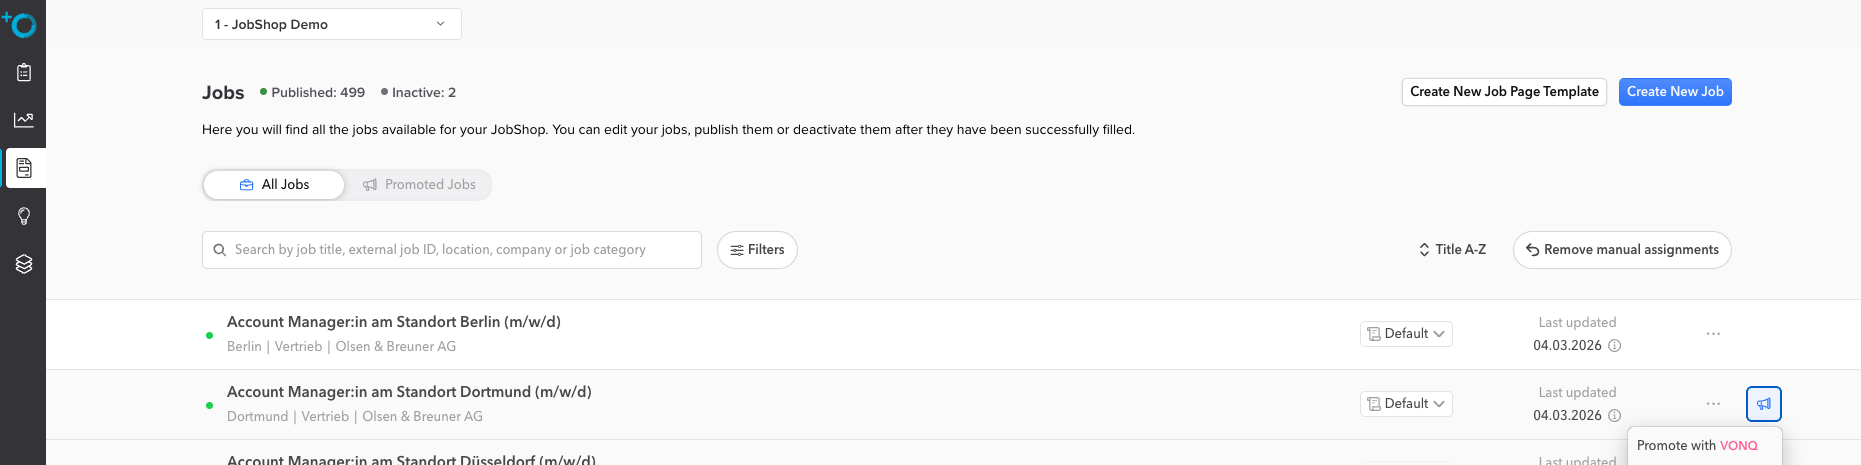The width and height of the screenshot is (1861, 465).
Task: Open three-dot menu for Dortmund job
Action: pyautogui.click(x=1713, y=404)
